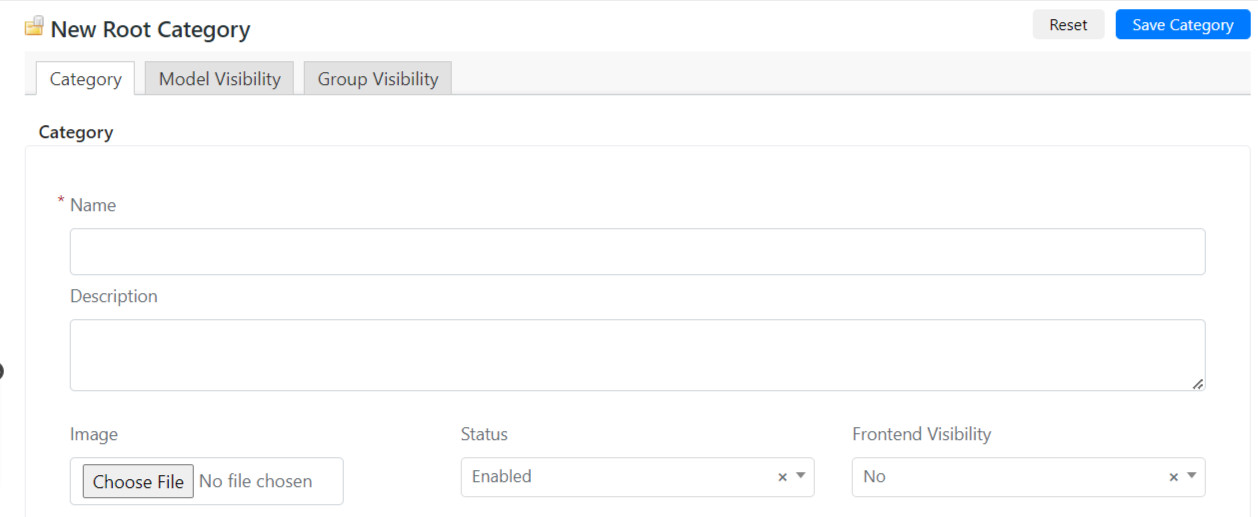Click the Name field label
The image size is (1258, 517).
(x=93, y=205)
